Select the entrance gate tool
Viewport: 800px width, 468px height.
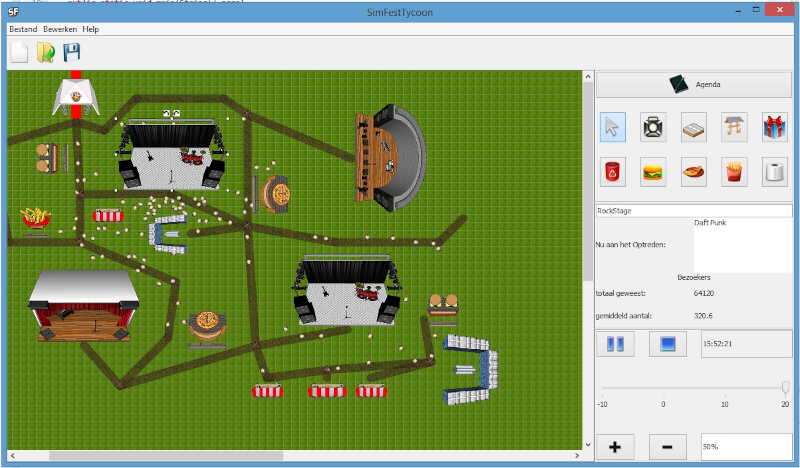tap(735, 127)
